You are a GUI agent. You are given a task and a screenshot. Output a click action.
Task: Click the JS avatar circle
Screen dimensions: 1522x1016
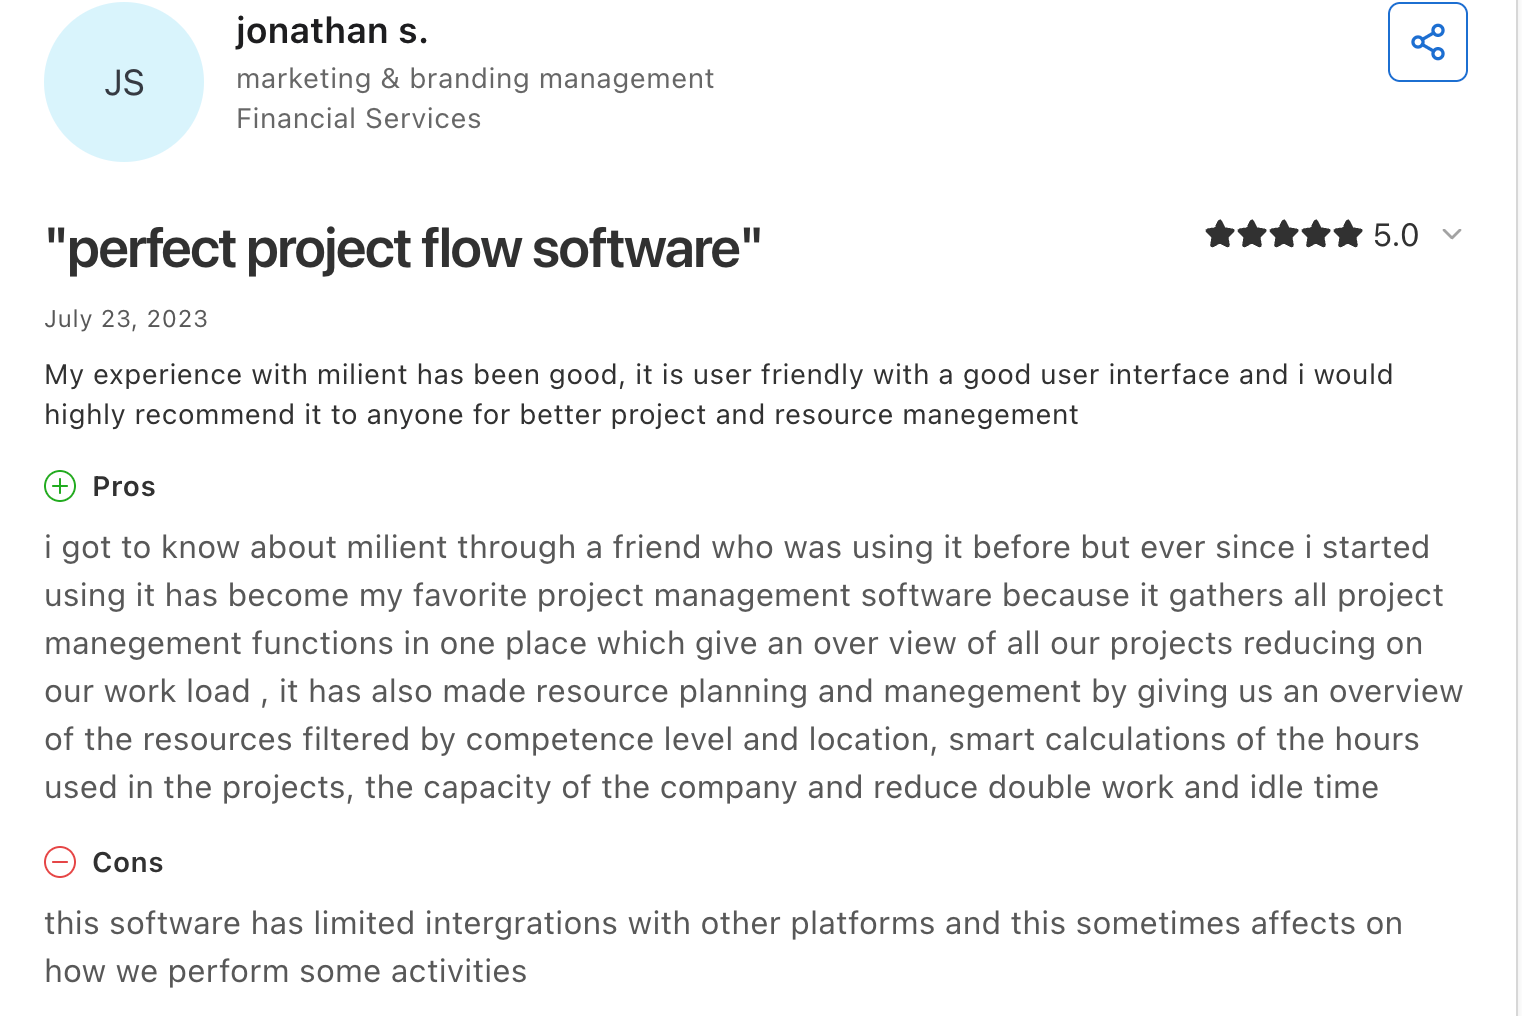[x=123, y=82]
